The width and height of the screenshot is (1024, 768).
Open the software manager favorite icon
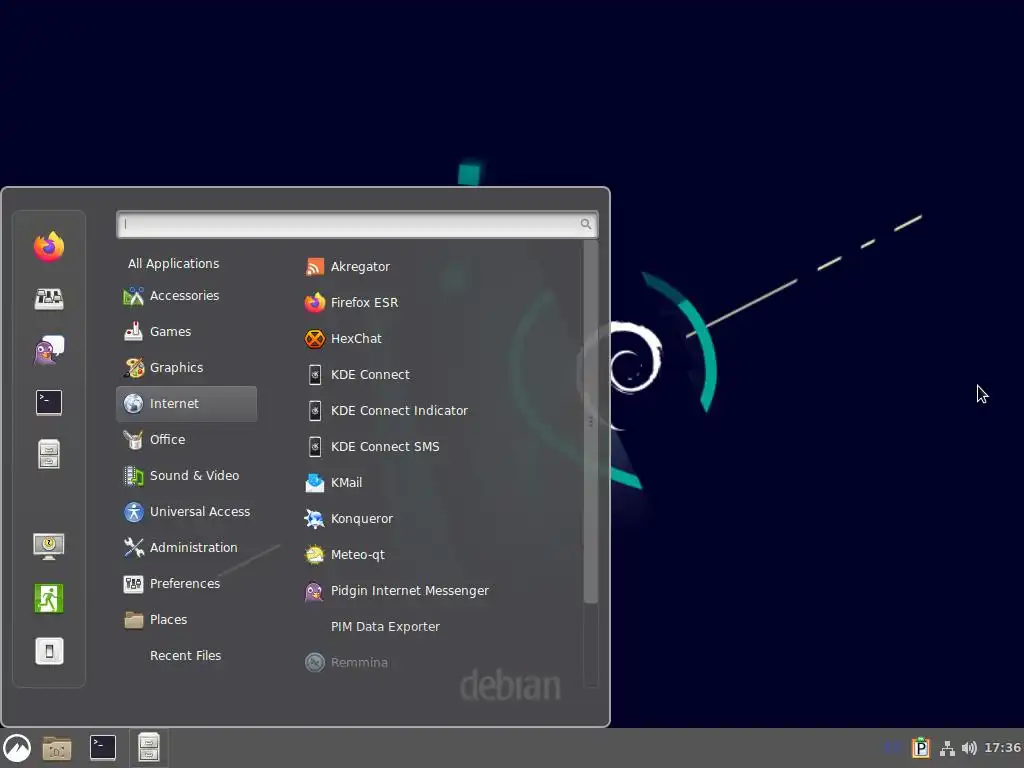[49, 299]
